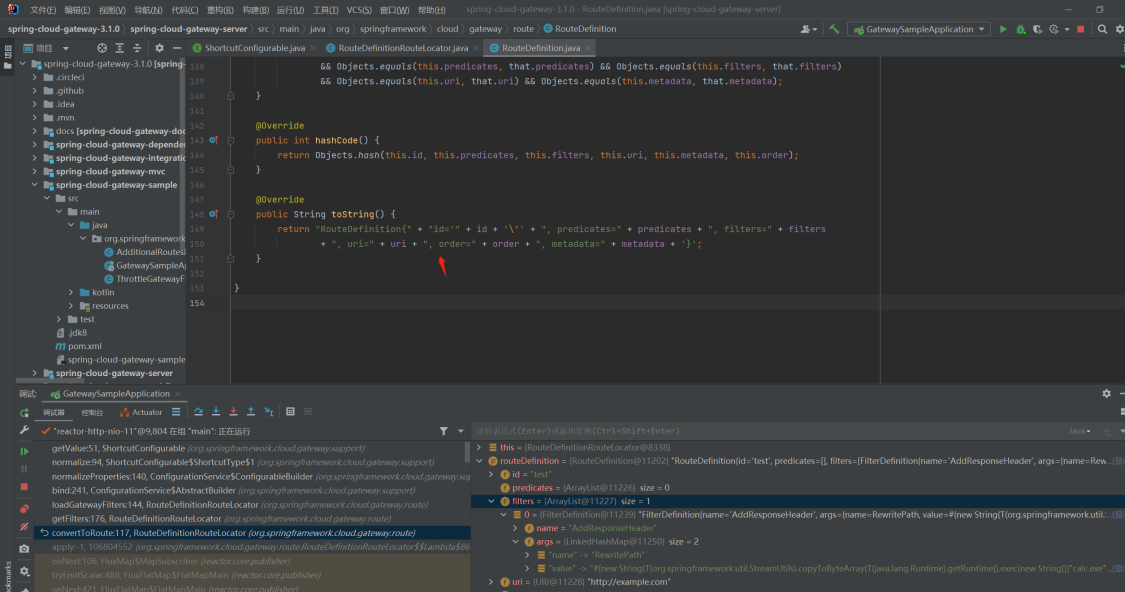Screen dimensions: 1125x592
Task: Fold the hashCode method at line 143
Action: (230, 141)
